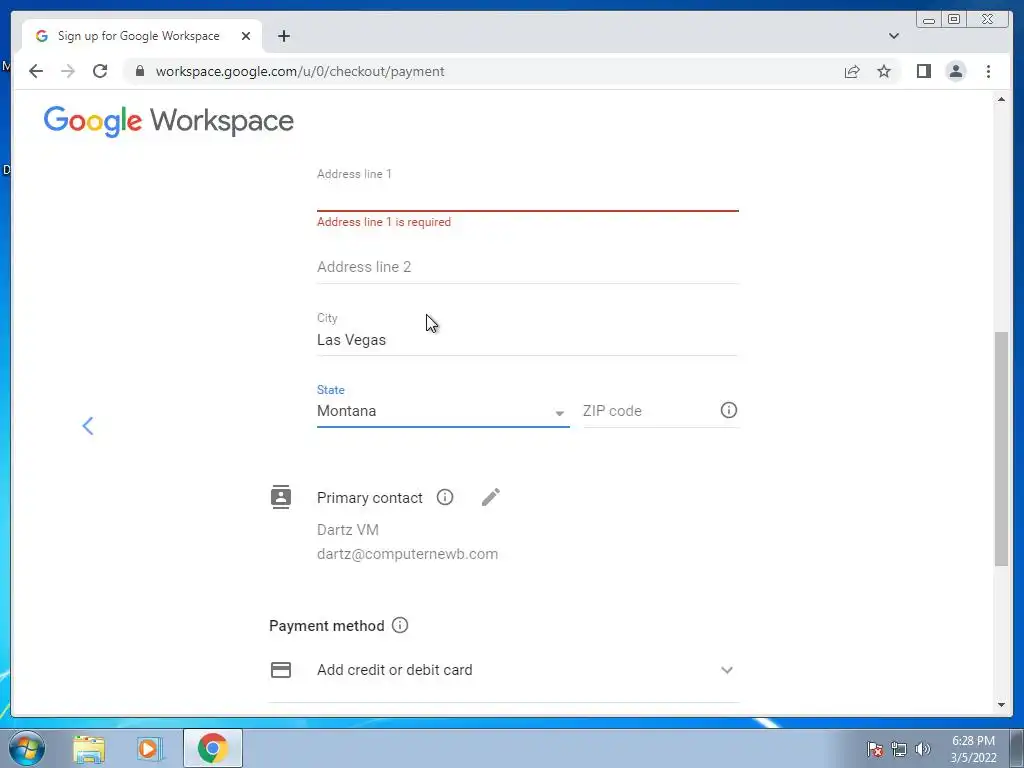Close the Sign up for Google Workspace tab
This screenshot has height=768, width=1024.
pos(246,36)
